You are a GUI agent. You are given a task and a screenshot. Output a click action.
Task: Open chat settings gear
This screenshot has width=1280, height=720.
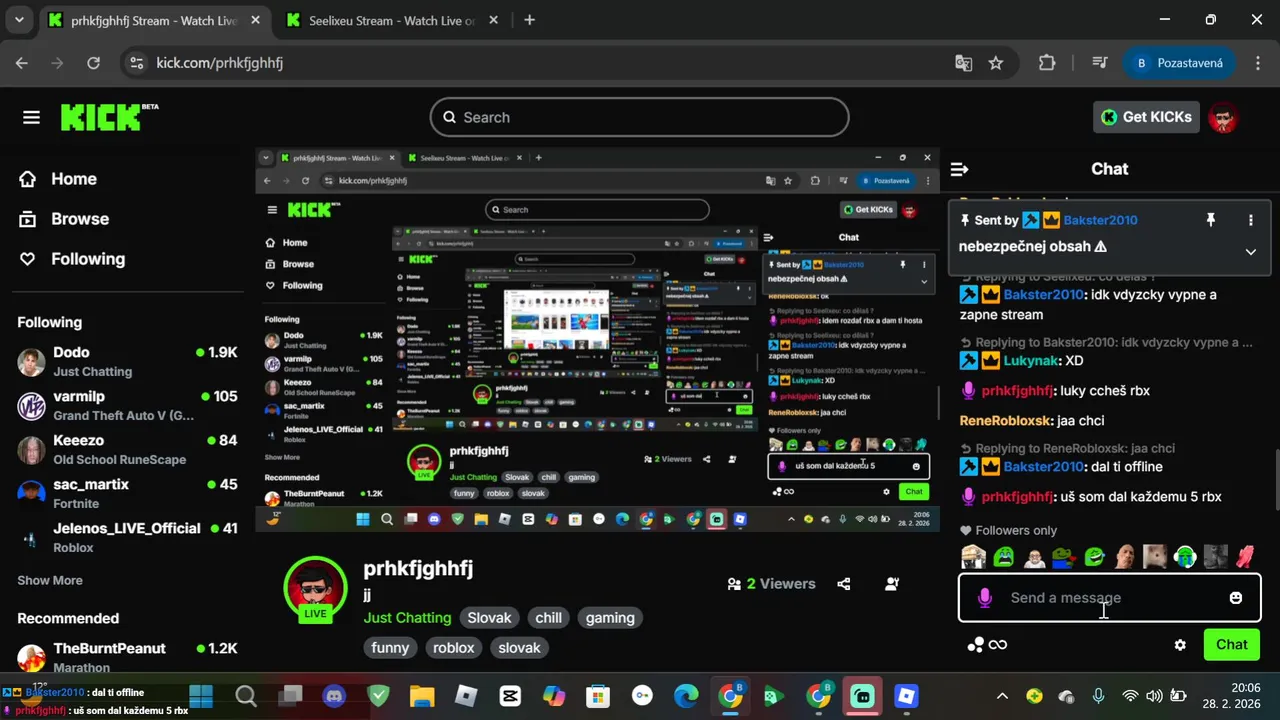click(1180, 645)
